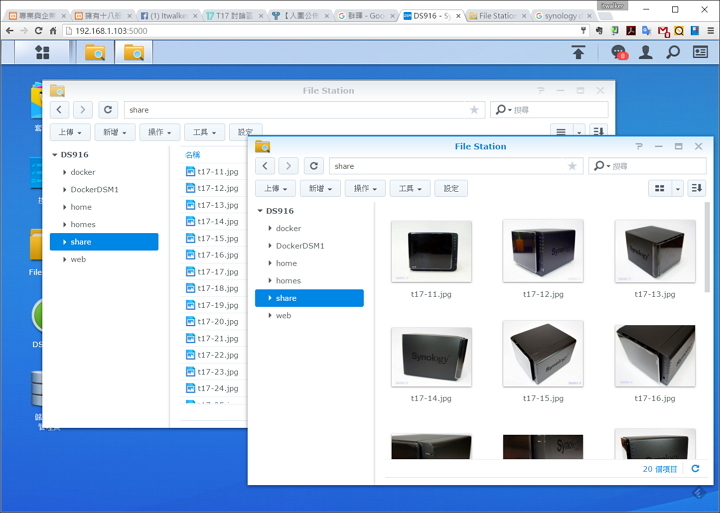Open 新增 dropdown in the back File Station
This screenshot has width=720, height=513.
point(116,132)
